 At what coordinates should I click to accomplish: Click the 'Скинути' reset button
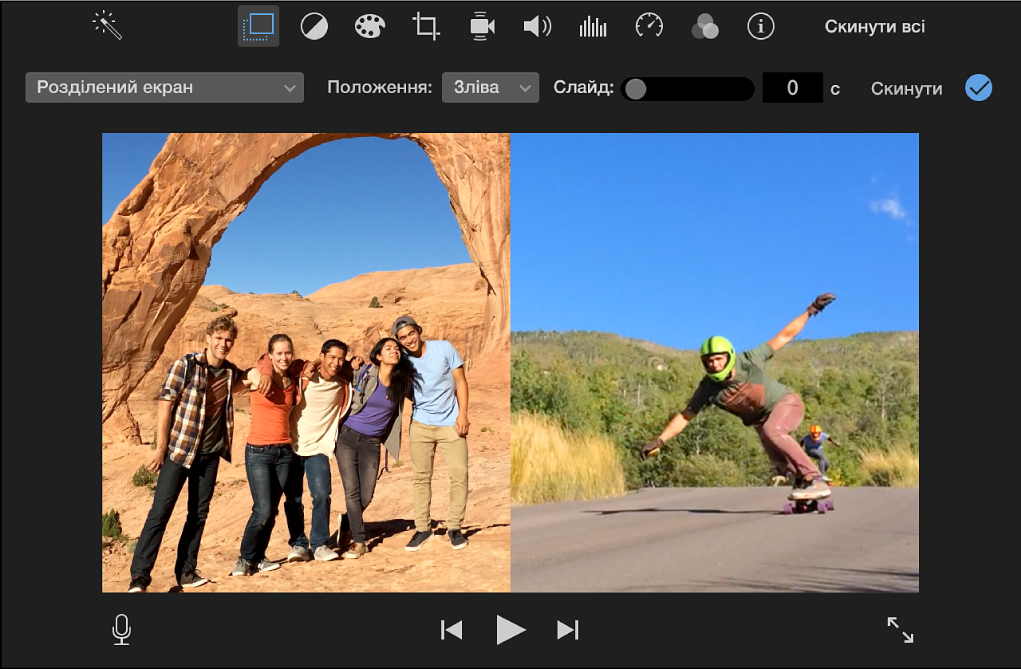(906, 89)
